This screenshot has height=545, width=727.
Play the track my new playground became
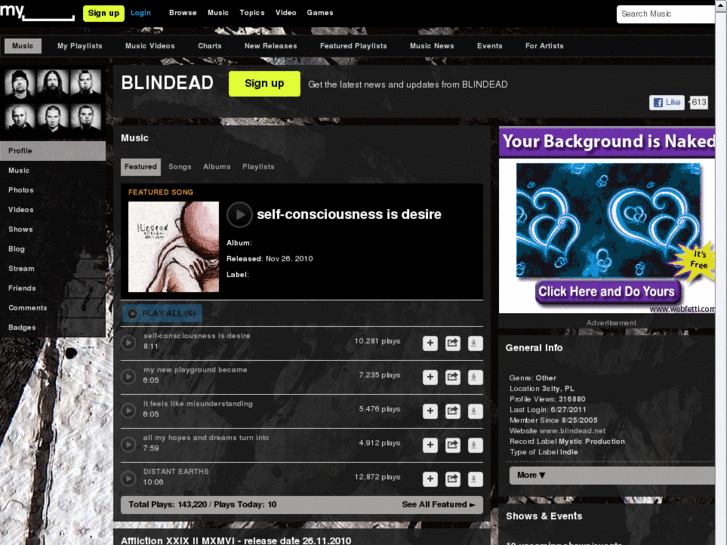pyautogui.click(x=128, y=377)
